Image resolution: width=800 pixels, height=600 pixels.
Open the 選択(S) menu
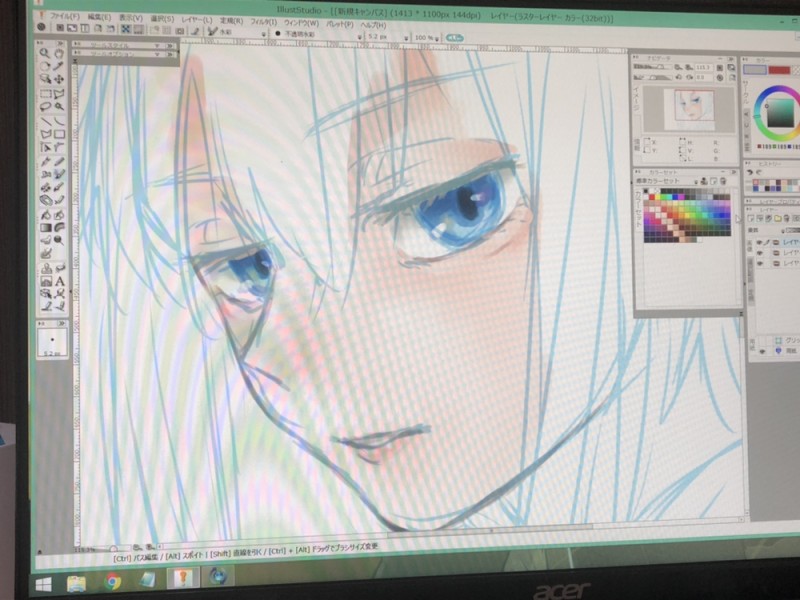(x=162, y=18)
